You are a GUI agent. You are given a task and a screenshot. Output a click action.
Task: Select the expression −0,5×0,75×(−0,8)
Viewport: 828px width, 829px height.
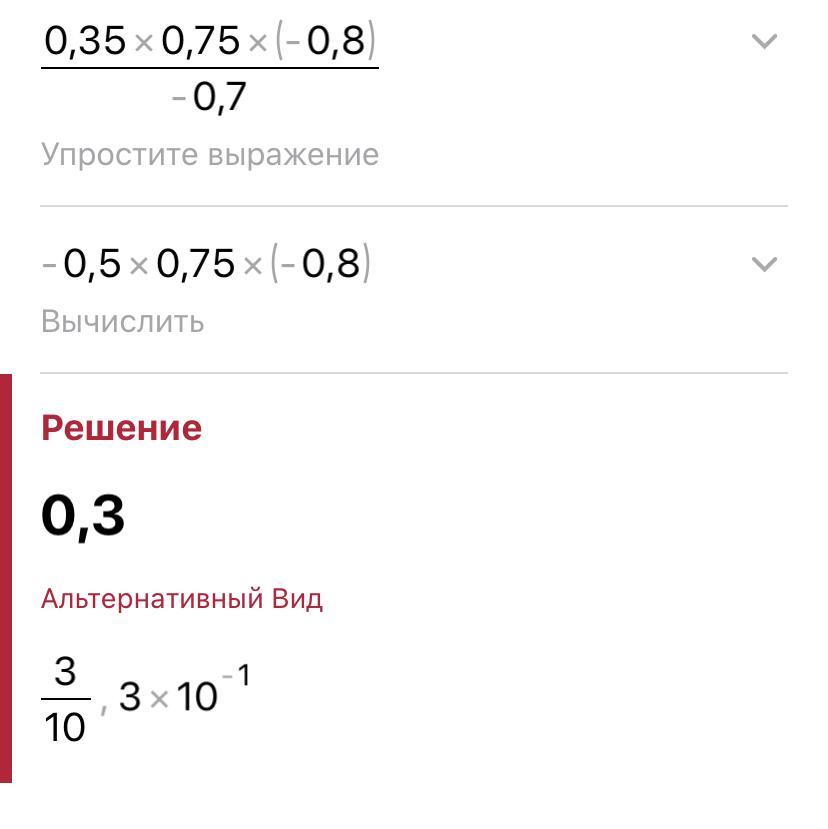click(206, 264)
